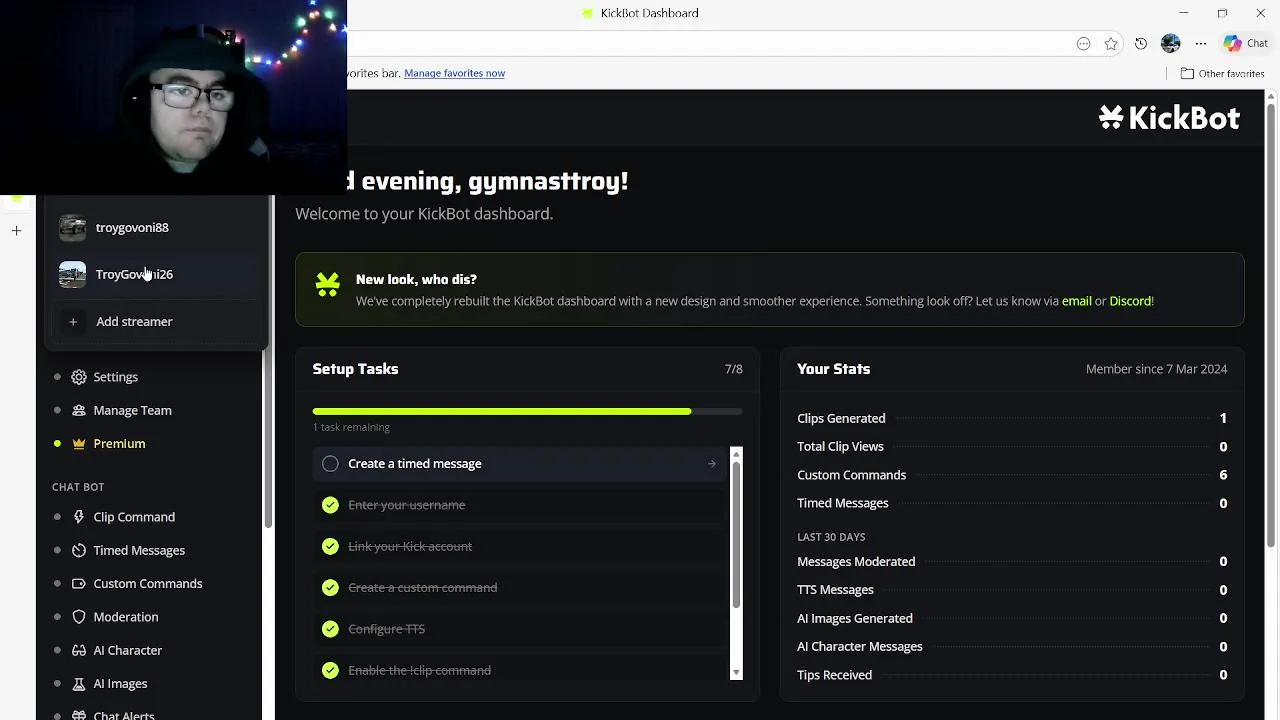1280x720 pixels.
Task: Click the Settings gear icon in sidebar
Action: [x=79, y=377]
